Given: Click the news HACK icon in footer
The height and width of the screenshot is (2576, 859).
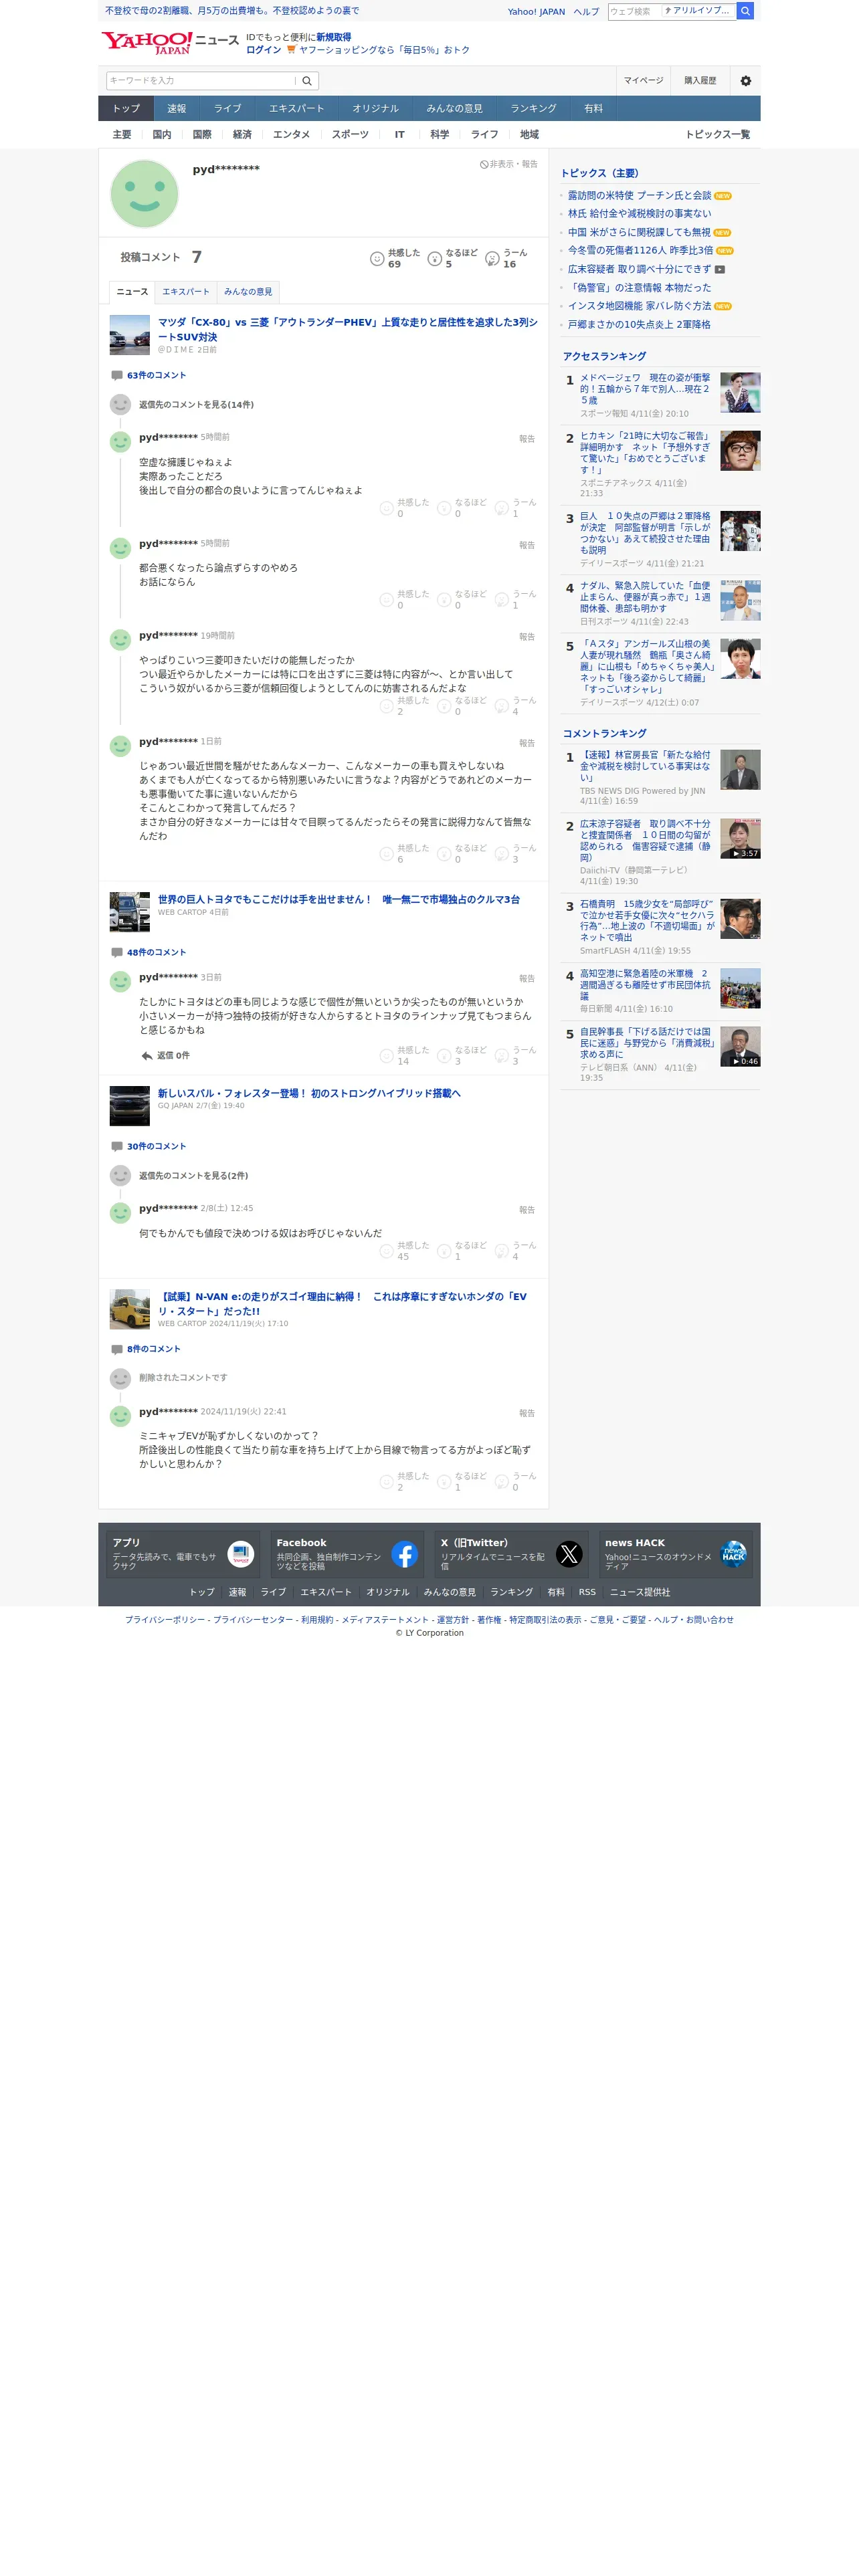Looking at the screenshot, I should click(x=733, y=1554).
